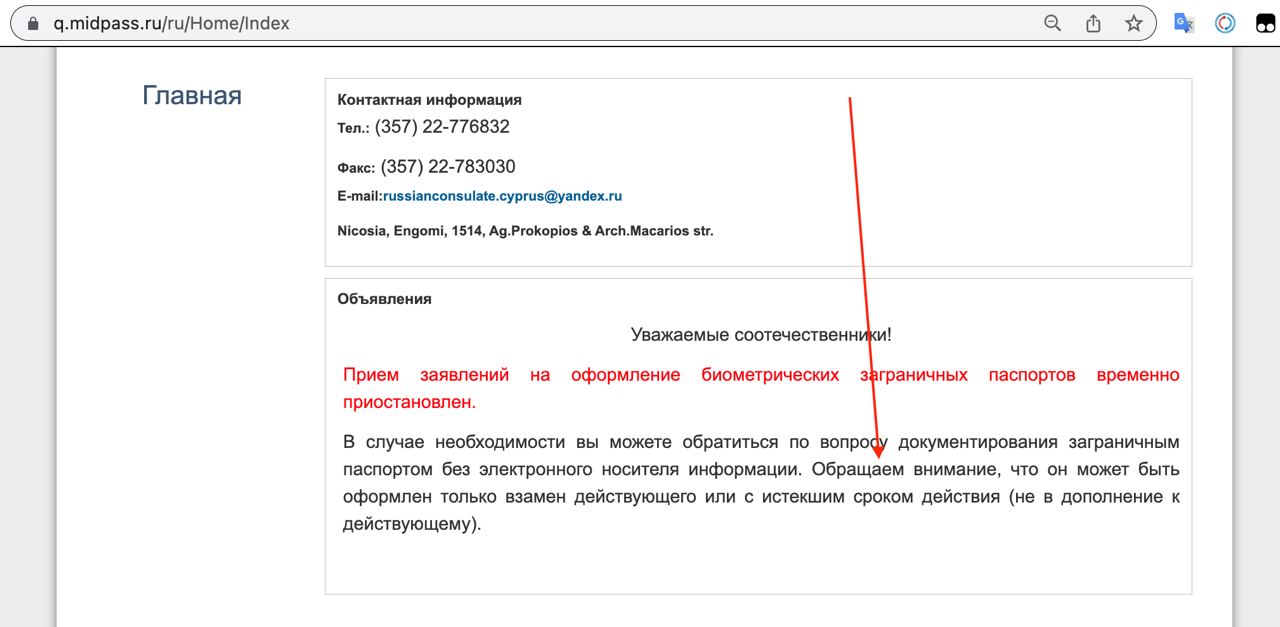This screenshot has height=627, width=1280.
Task: Click the fax number (357) 22-783030
Action: [x=448, y=167]
